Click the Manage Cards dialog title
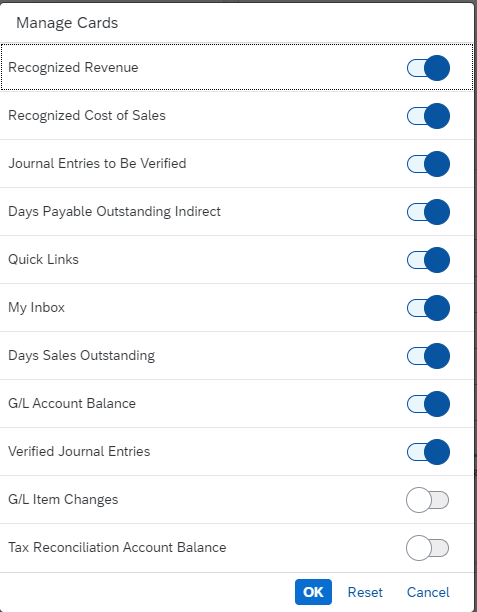The image size is (477, 612). coord(67,23)
